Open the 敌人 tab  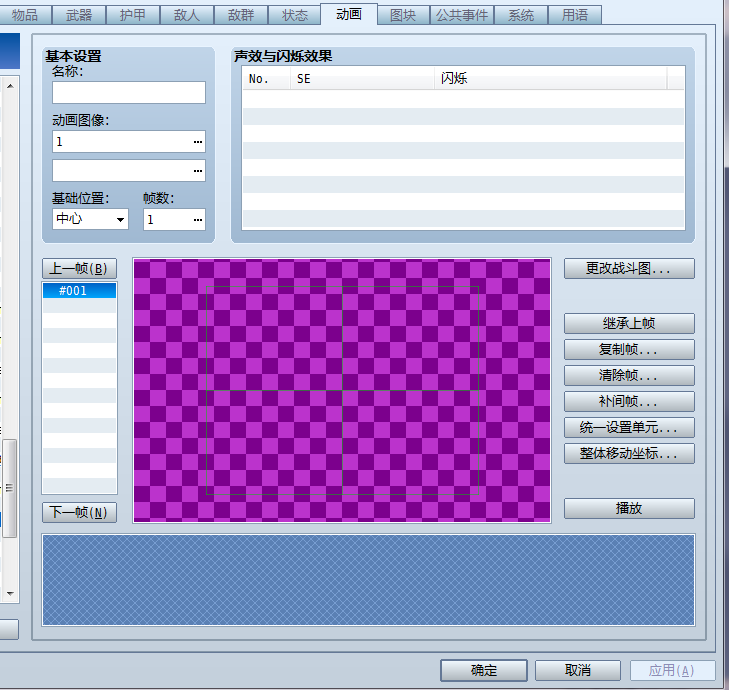pyautogui.click(x=187, y=15)
